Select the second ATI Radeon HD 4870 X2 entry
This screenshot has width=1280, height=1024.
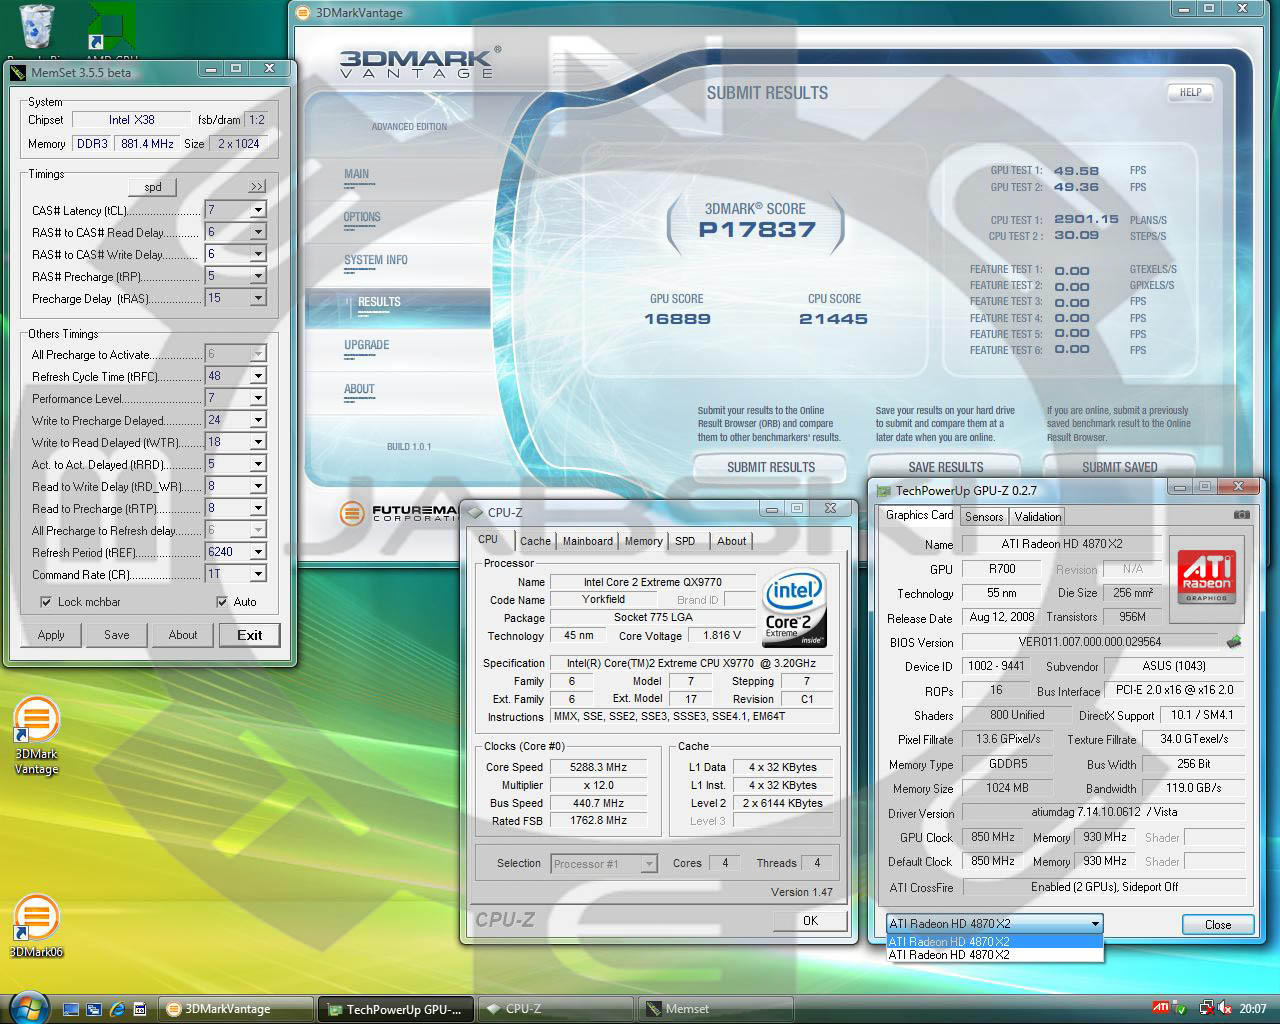(x=949, y=955)
